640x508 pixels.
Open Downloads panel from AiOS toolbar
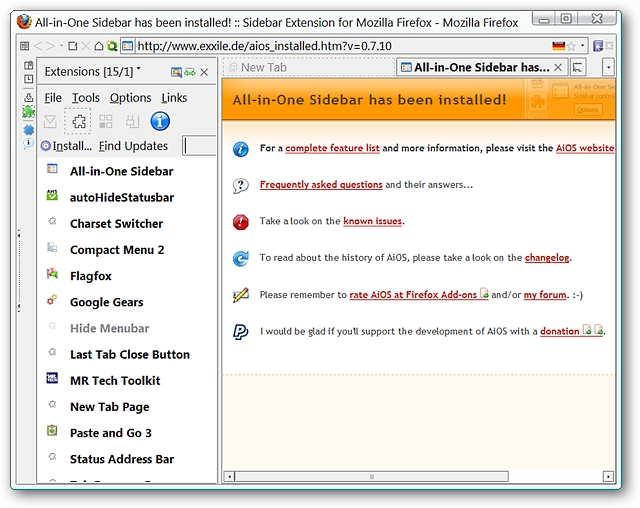29,97
